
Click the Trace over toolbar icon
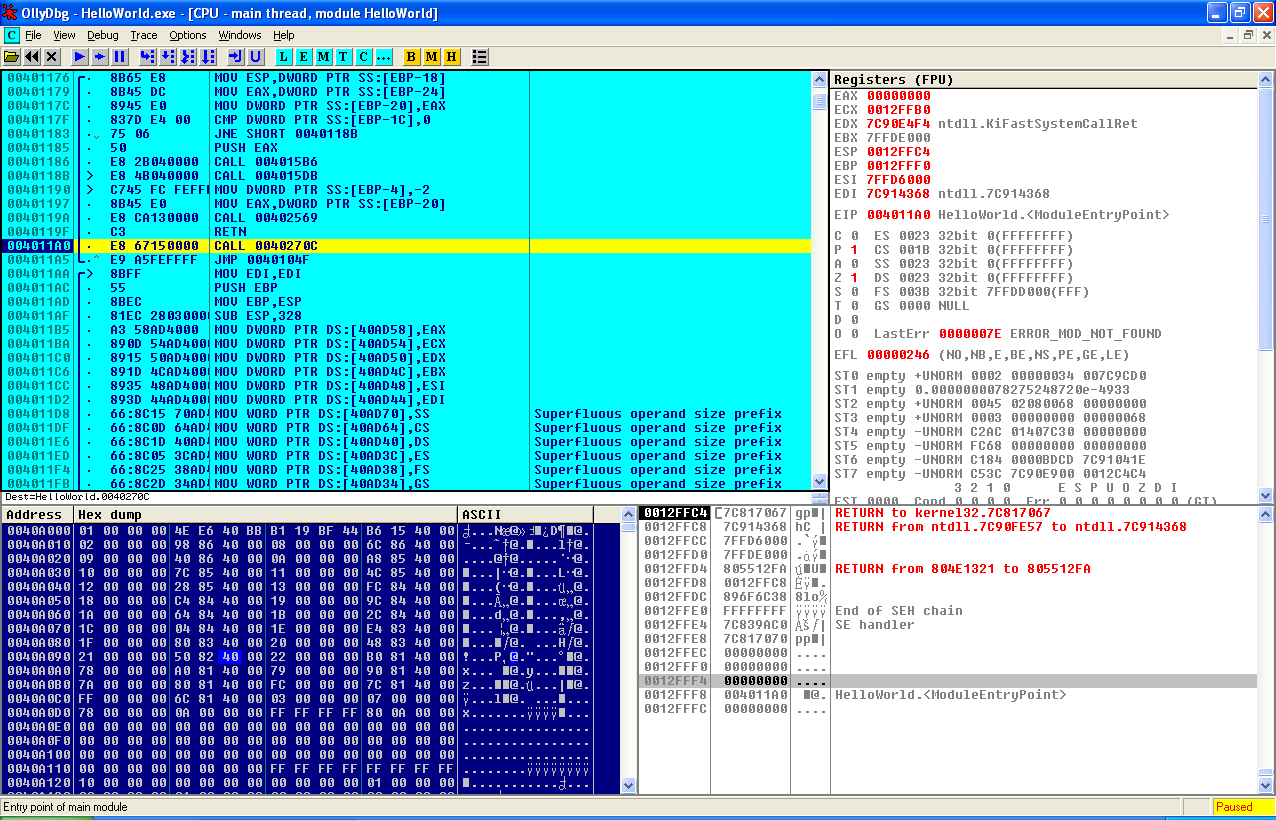[208, 57]
